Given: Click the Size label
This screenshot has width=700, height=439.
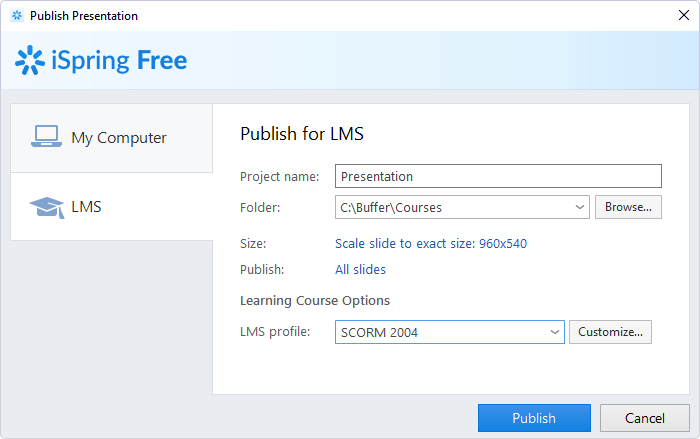Looking at the screenshot, I should click(253, 243).
